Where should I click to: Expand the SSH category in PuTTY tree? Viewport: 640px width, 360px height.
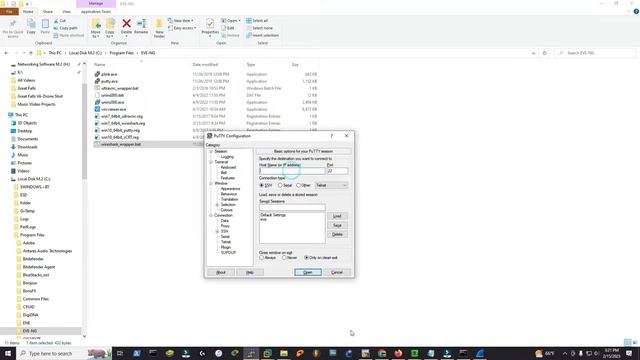point(217,231)
